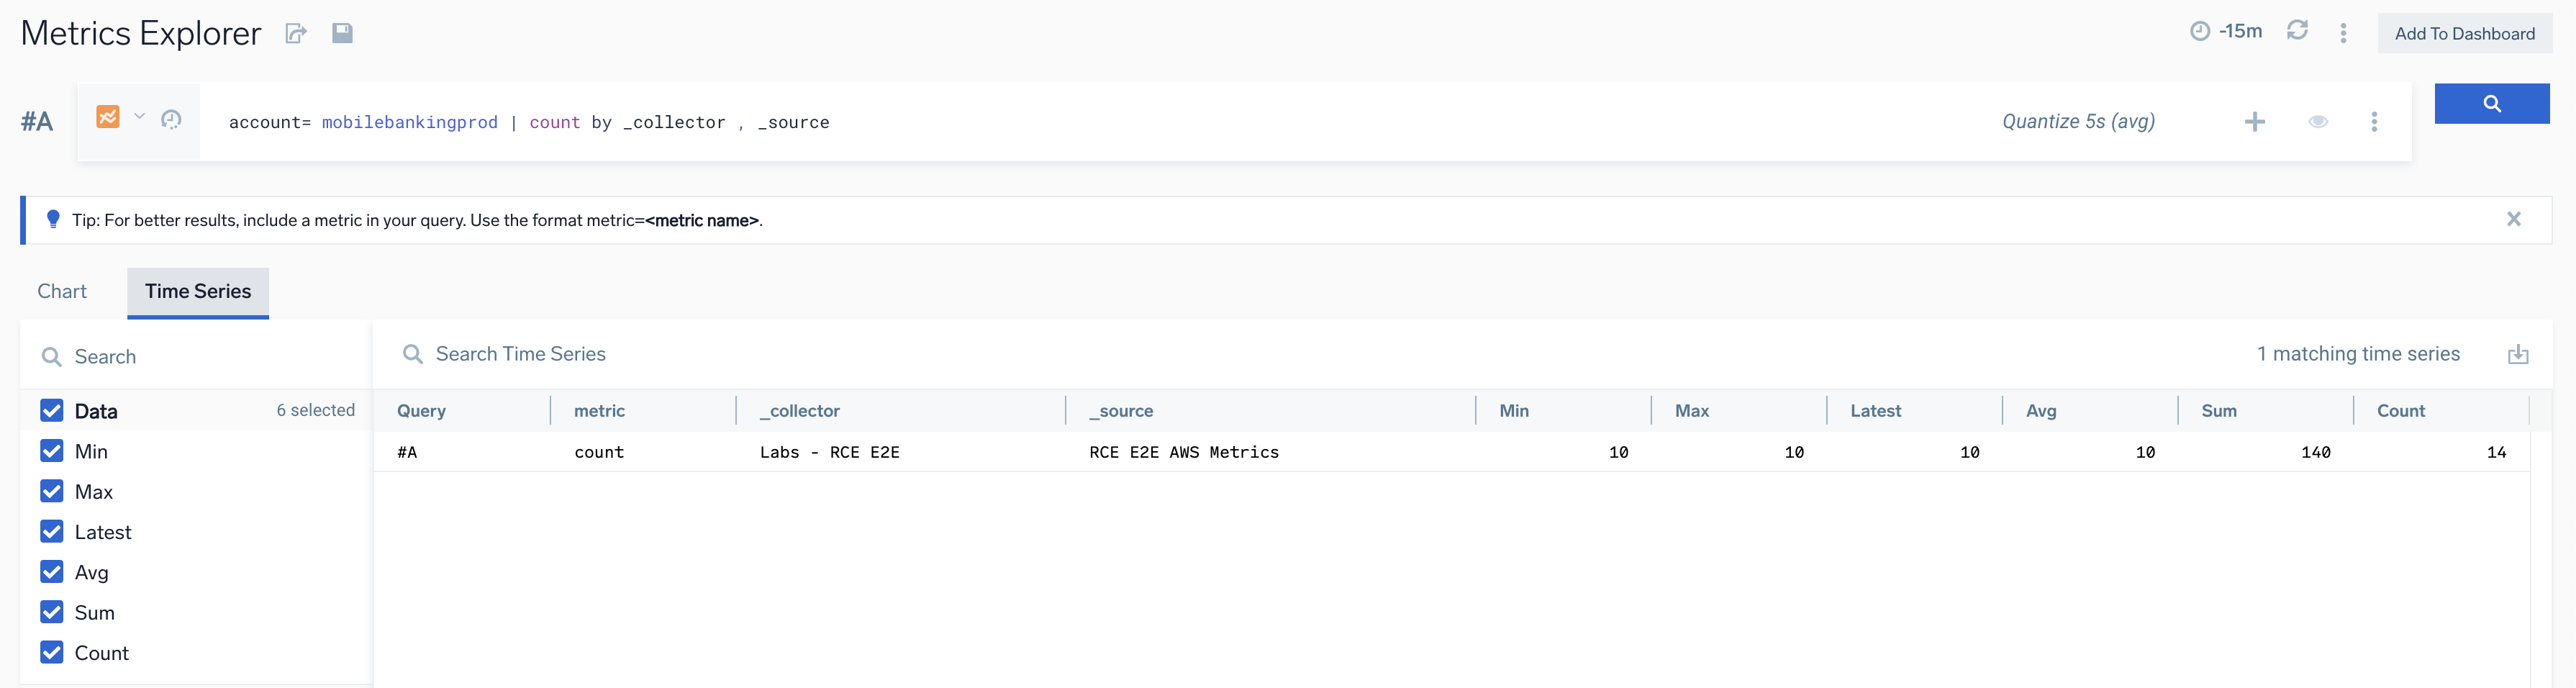Click the Add To Dashboard button
This screenshot has height=688, width=2576.
tap(2464, 34)
